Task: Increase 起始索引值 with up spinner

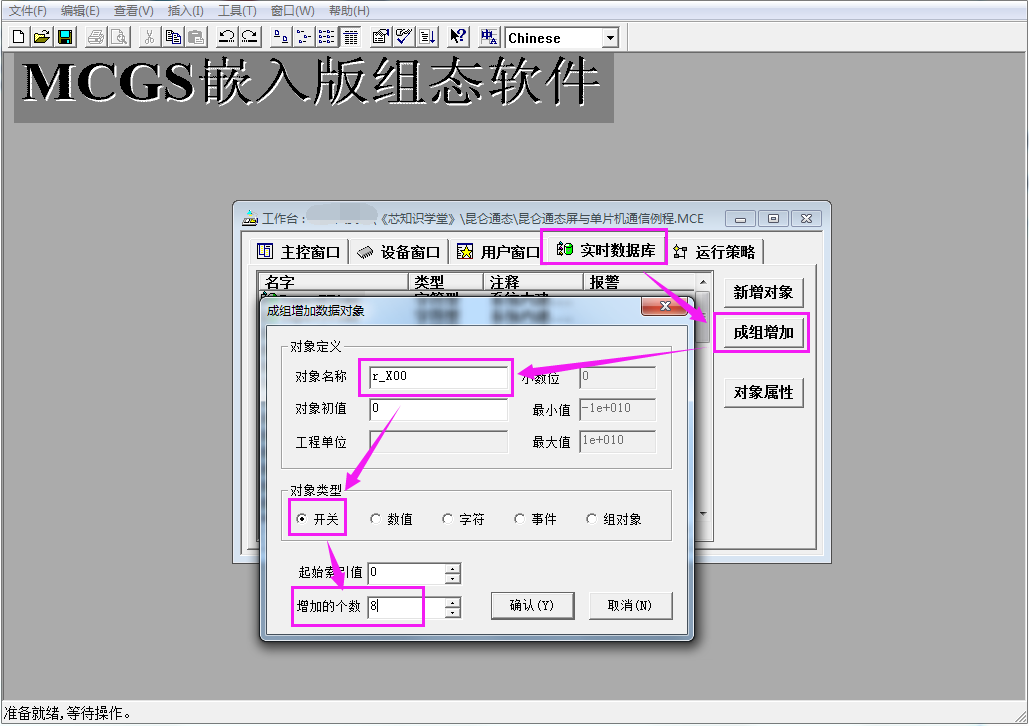Action: coord(452,568)
